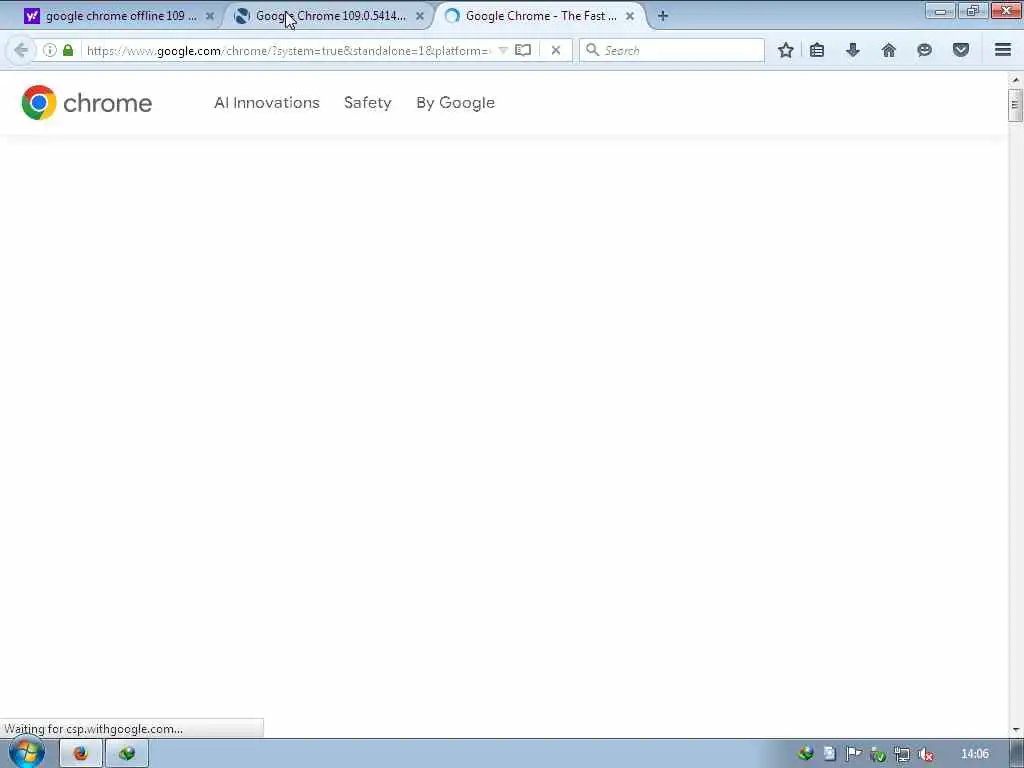Go back using the back arrow button

(x=21, y=50)
